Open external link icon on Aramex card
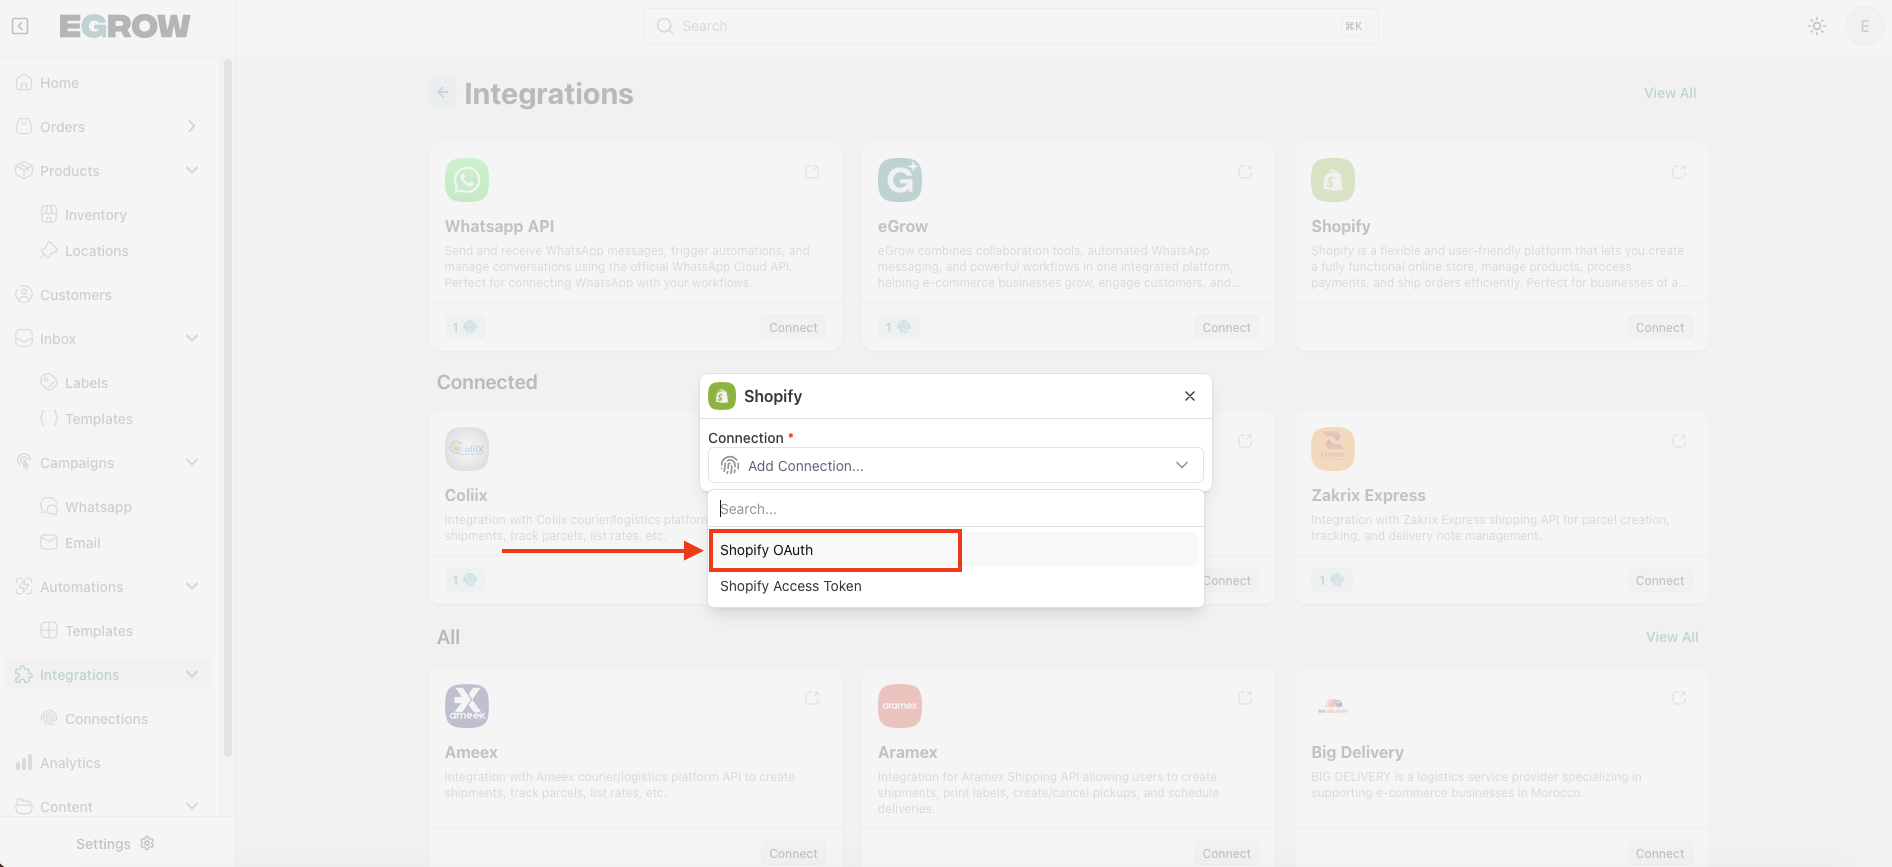The image size is (1892, 867). [x=1245, y=698]
